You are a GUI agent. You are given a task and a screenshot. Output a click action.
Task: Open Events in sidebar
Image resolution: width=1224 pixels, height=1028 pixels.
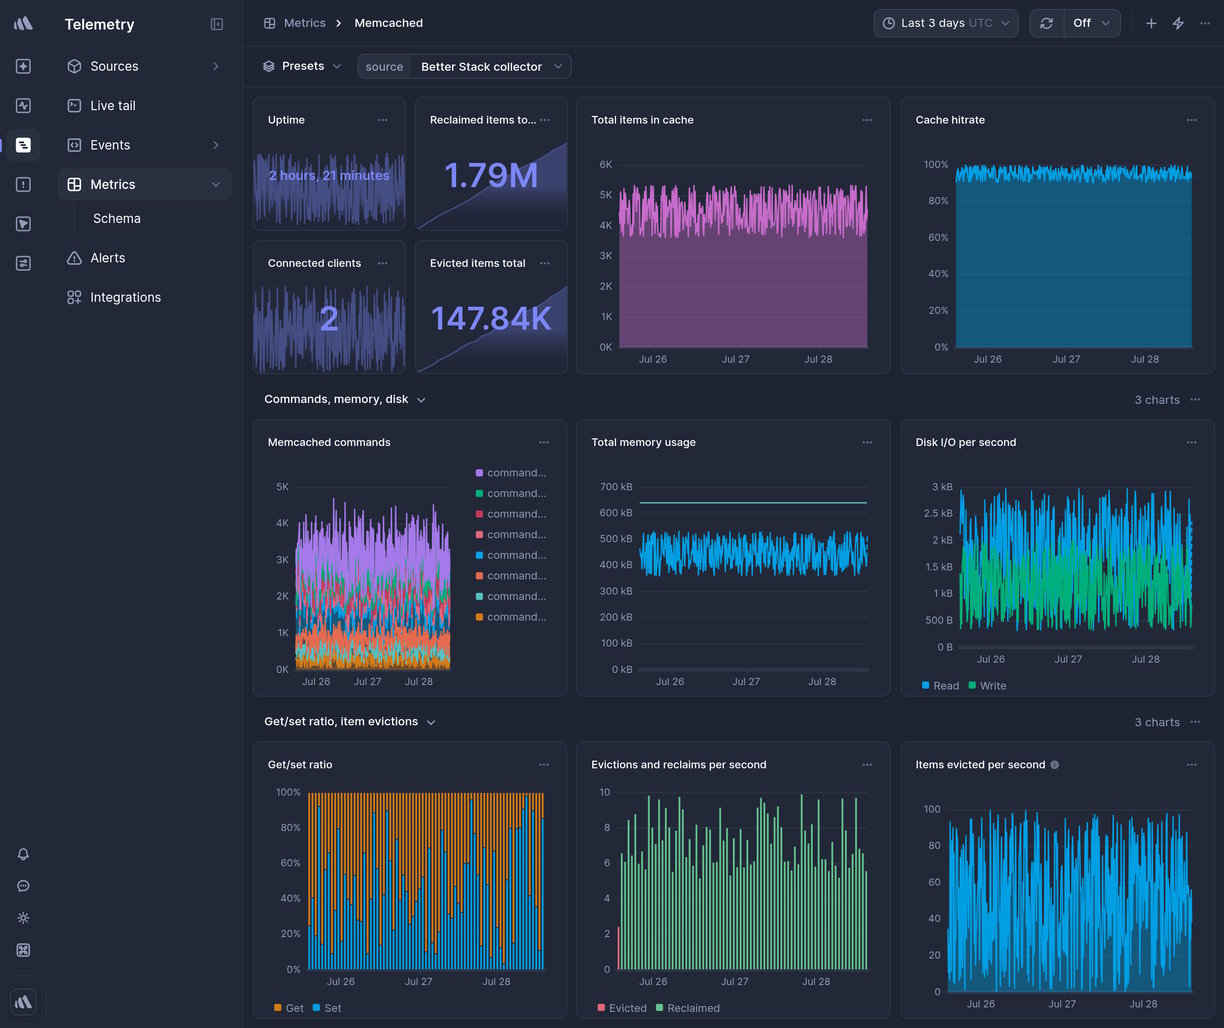(x=145, y=145)
